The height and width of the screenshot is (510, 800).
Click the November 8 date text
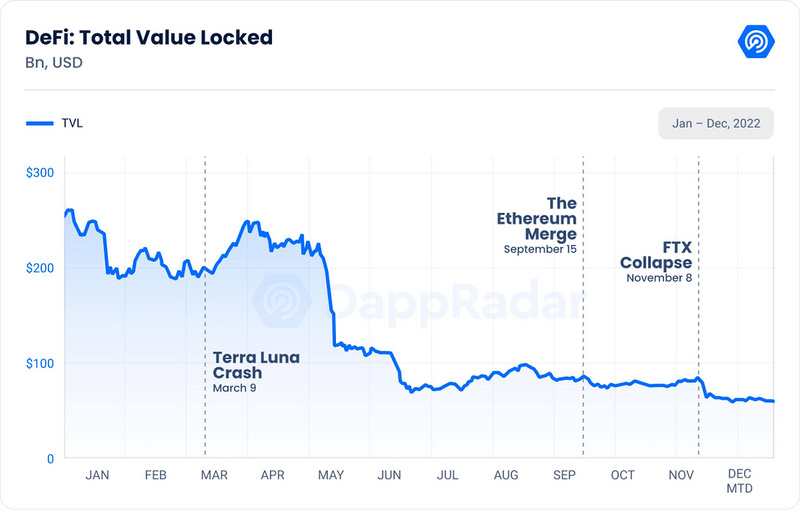point(659,278)
